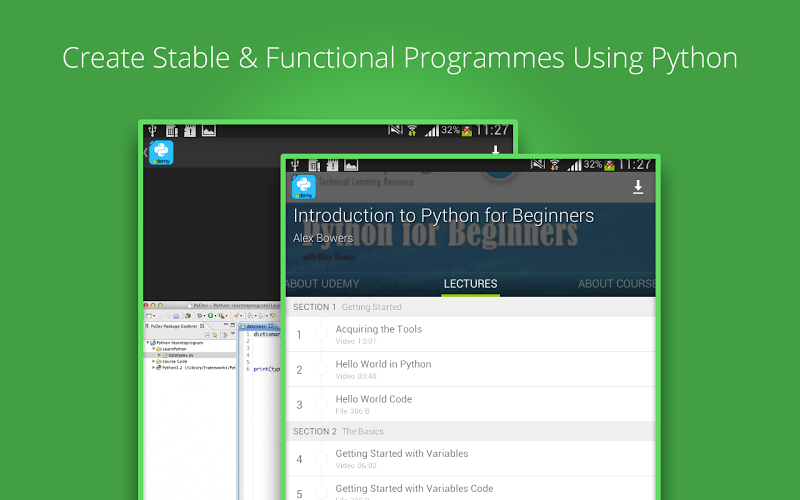Screen dimensions: 800x500
Task: Click the Debug bug icon in PyDev toolbar
Action: [x=200, y=315]
